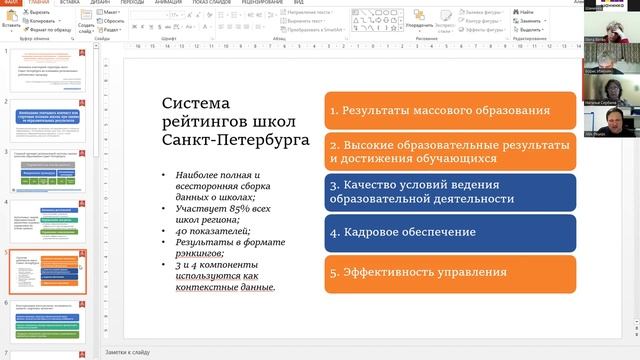Open the font name combo box

click(x=150, y=15)
